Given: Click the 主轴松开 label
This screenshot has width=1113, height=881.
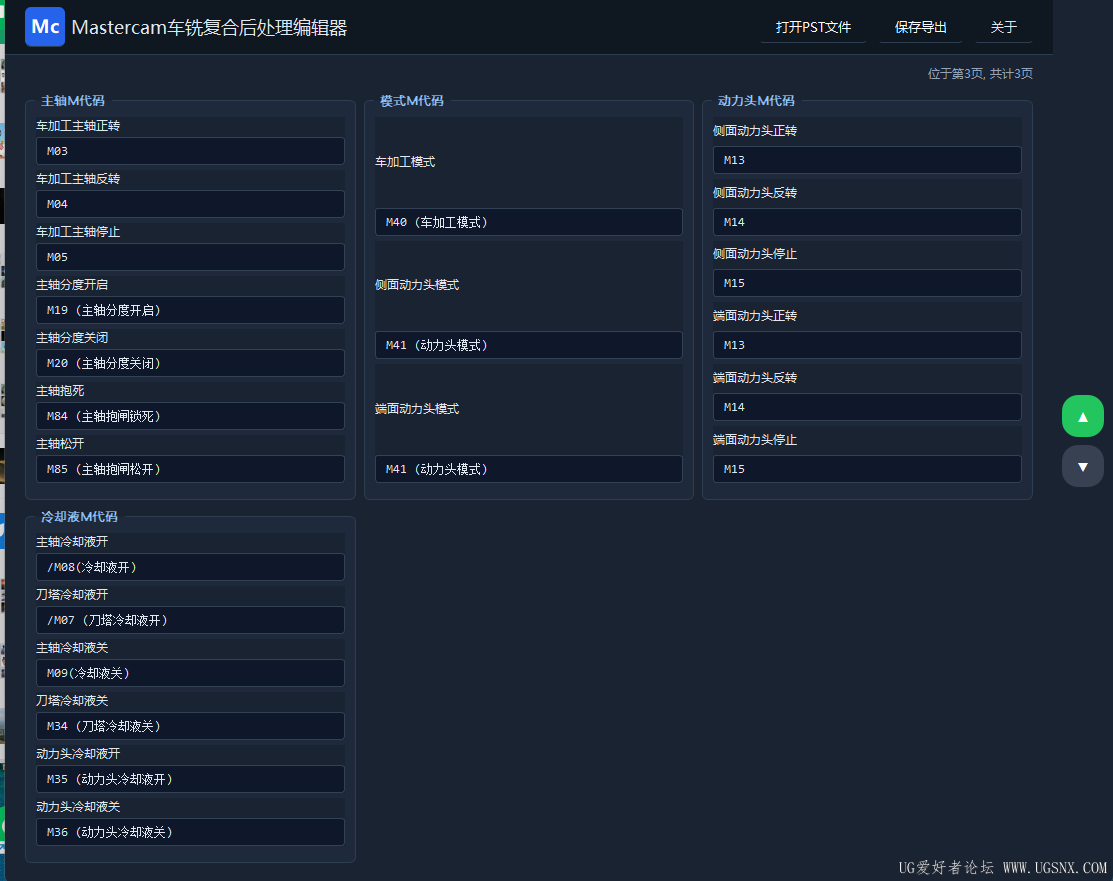Looking at the screenshot, I should (x=60, y=444).
